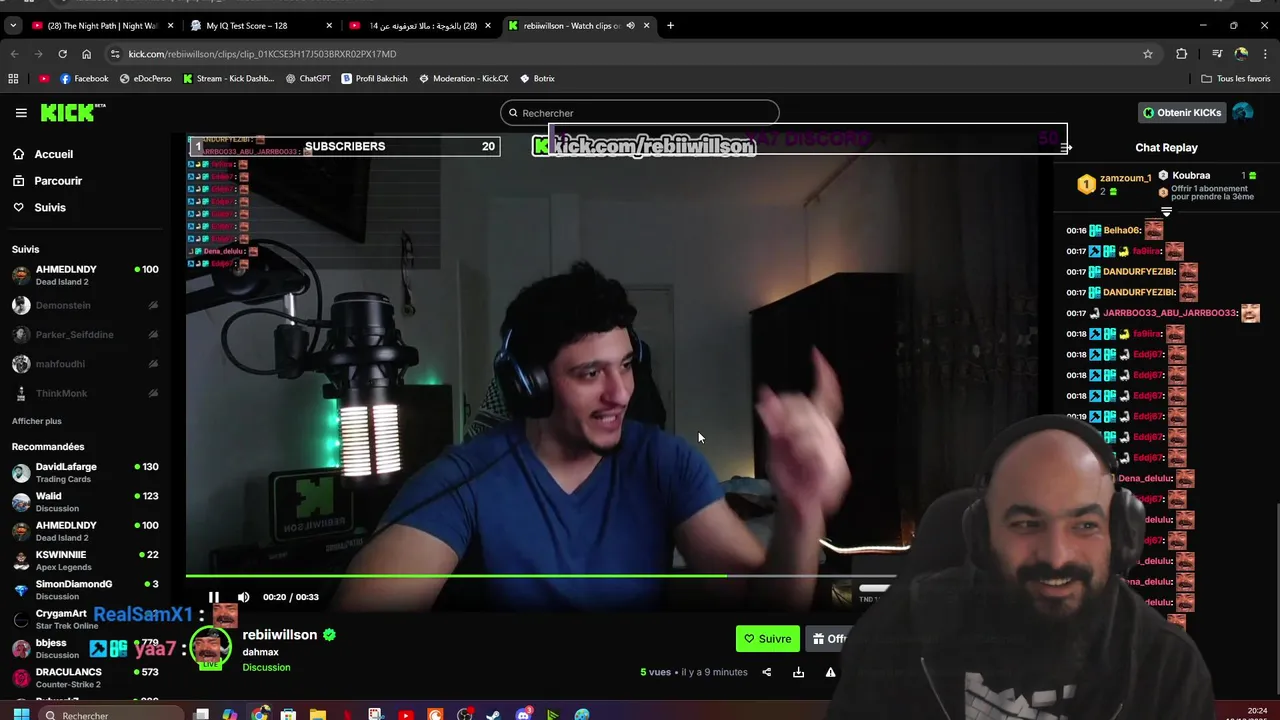Open recommended channel Walid
The image size is (1280, 720).
pos(85,502)
